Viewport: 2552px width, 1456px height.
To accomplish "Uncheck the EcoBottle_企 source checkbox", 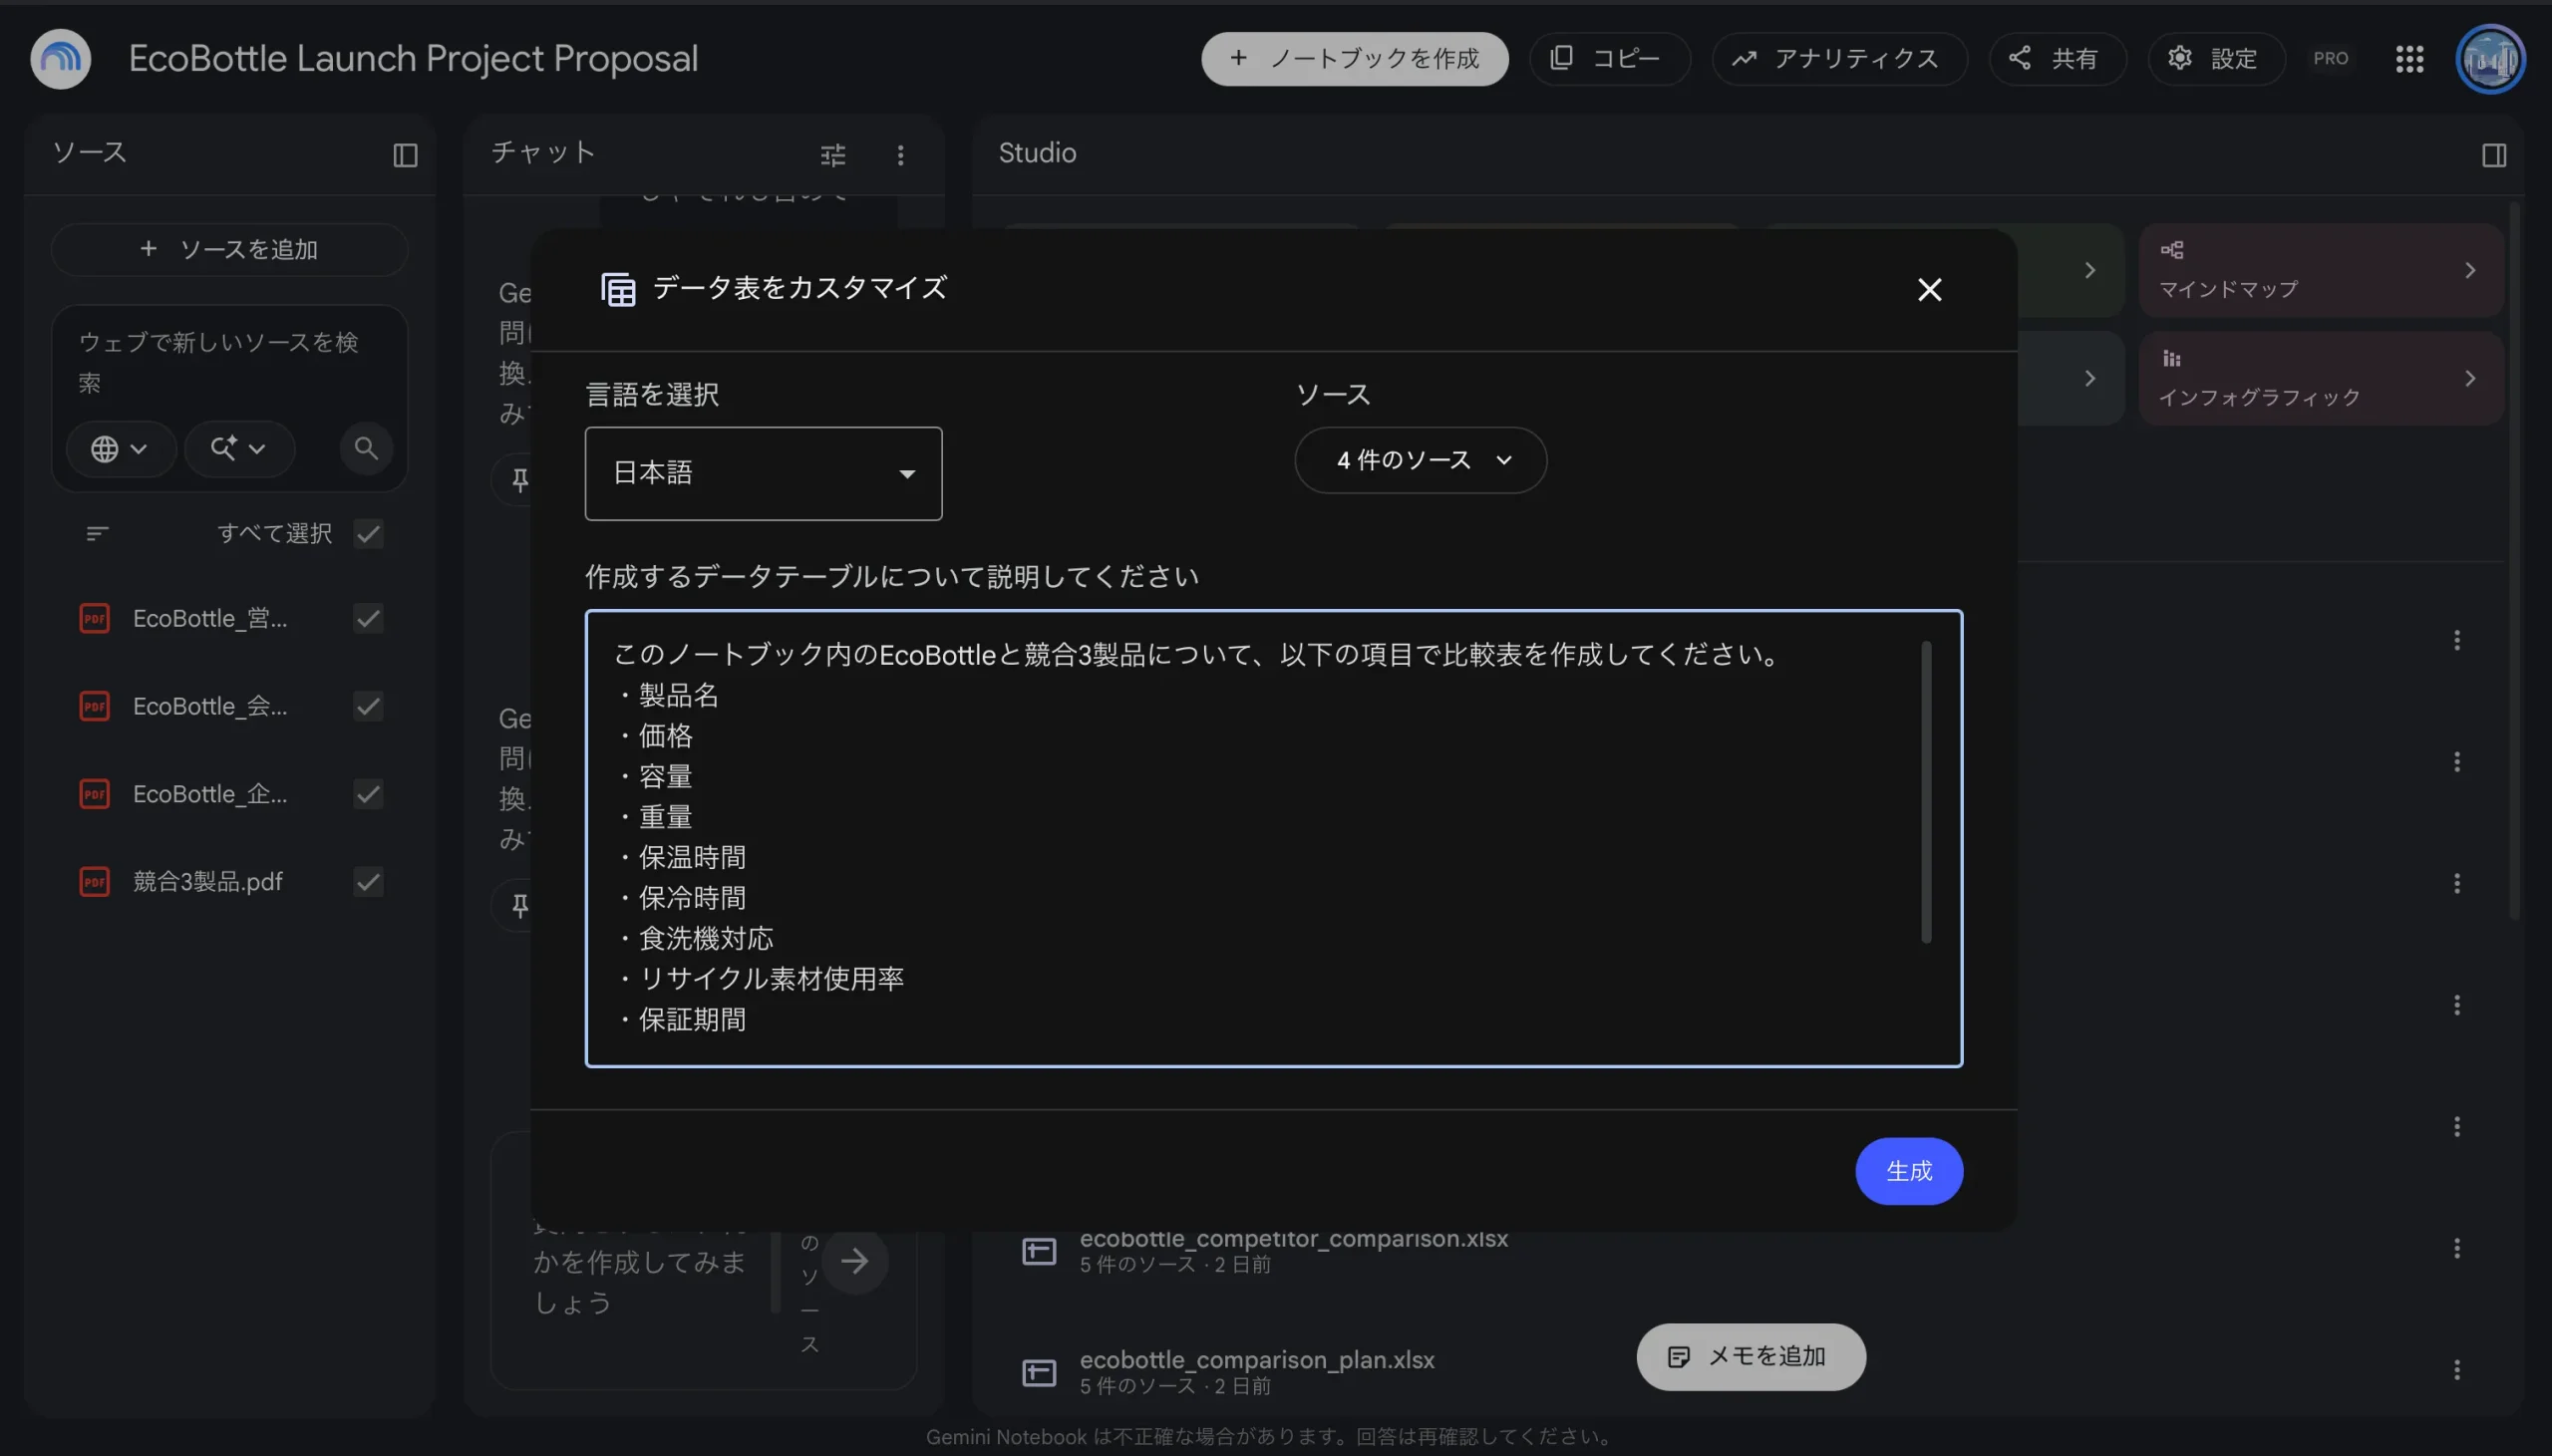I will tap(368, 794).
